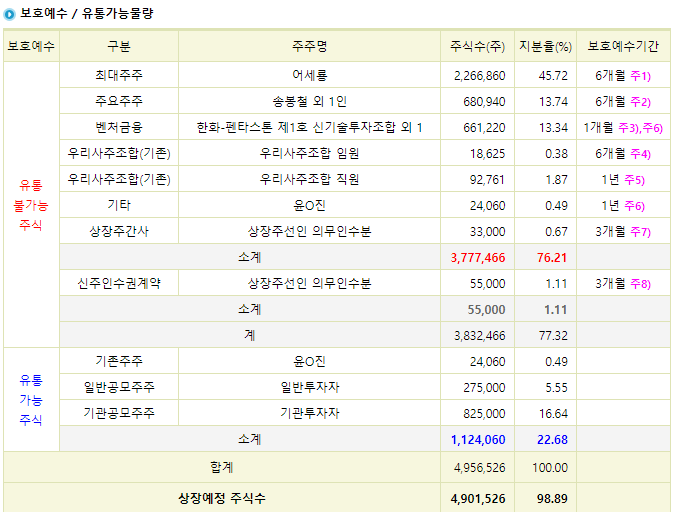Screen dimensions: 674x512
Task: Click share count 680,940
Action: [484, 102]
